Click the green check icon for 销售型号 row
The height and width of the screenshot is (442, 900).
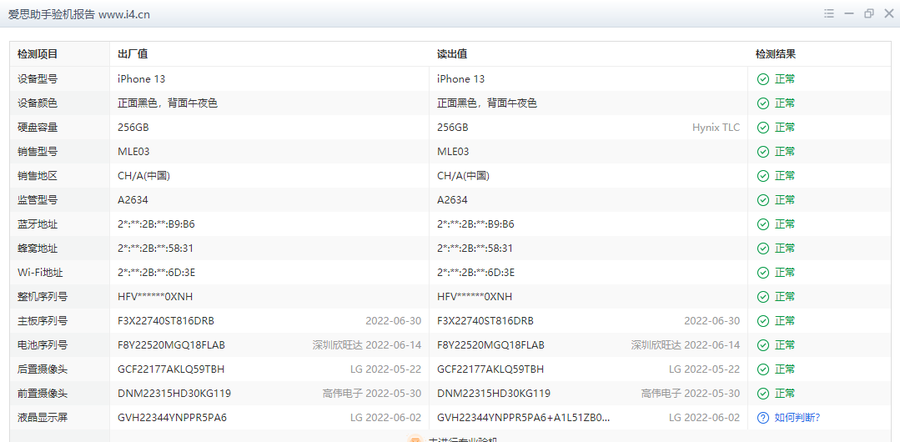pos(763,152)
